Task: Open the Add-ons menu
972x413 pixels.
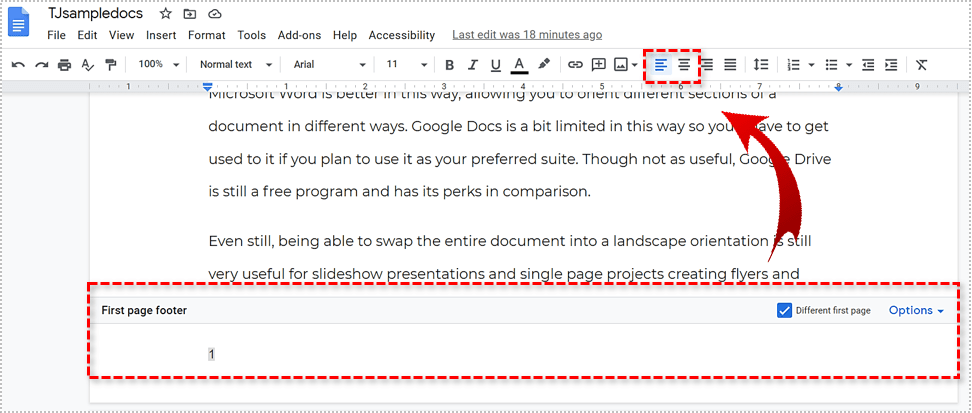Action: pos(299,35)
